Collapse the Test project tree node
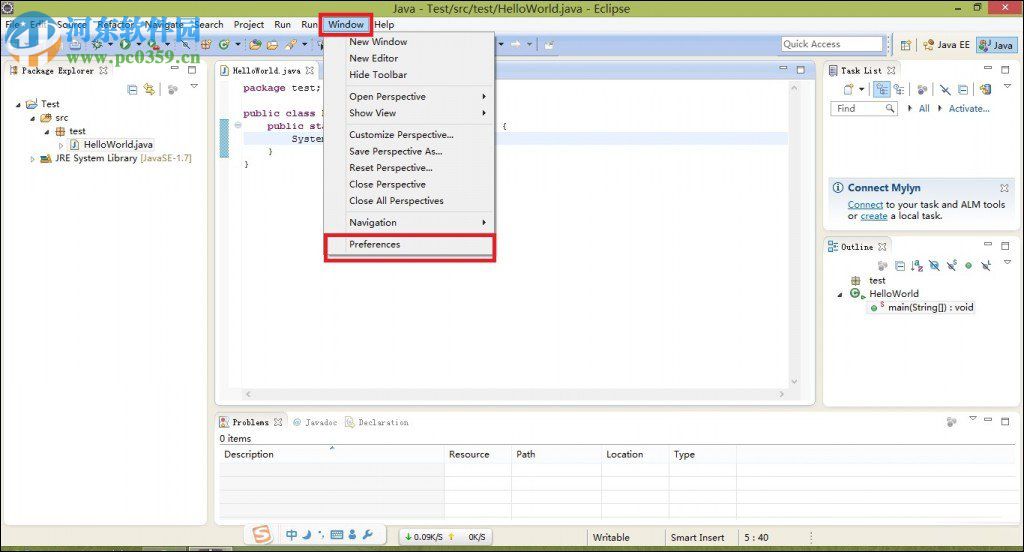This screenshot has height=552, width=1024. click(19, 104)
